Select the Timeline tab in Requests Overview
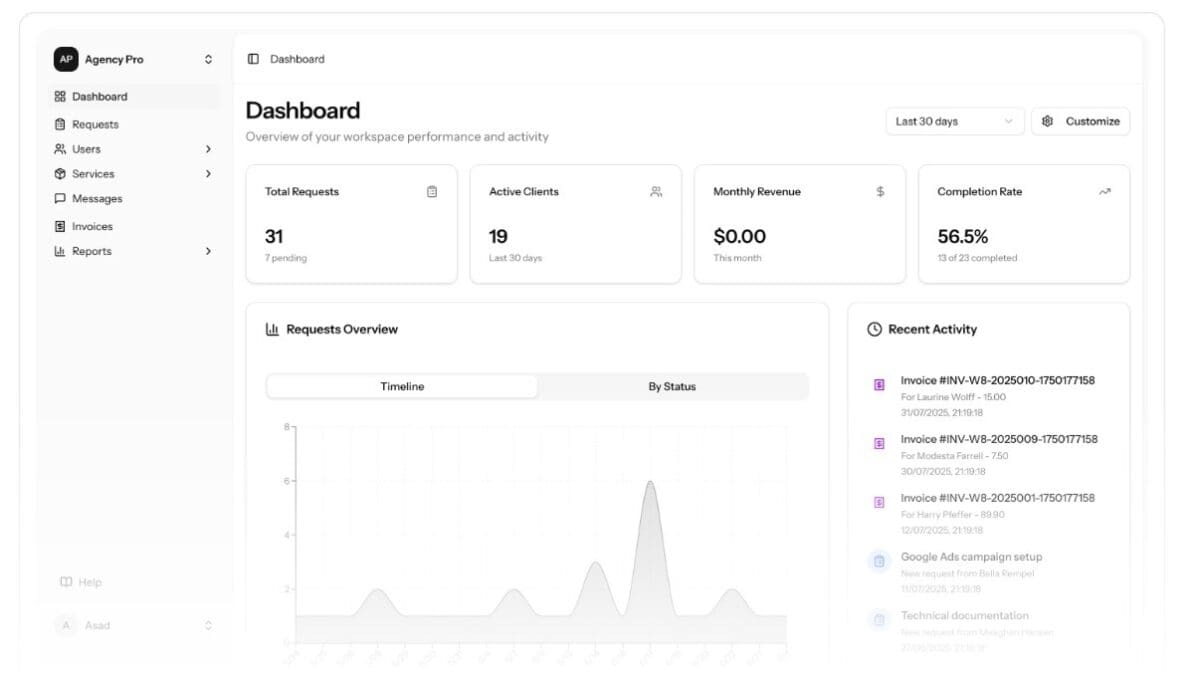The image size is (1200, 688). pos(404,386)
